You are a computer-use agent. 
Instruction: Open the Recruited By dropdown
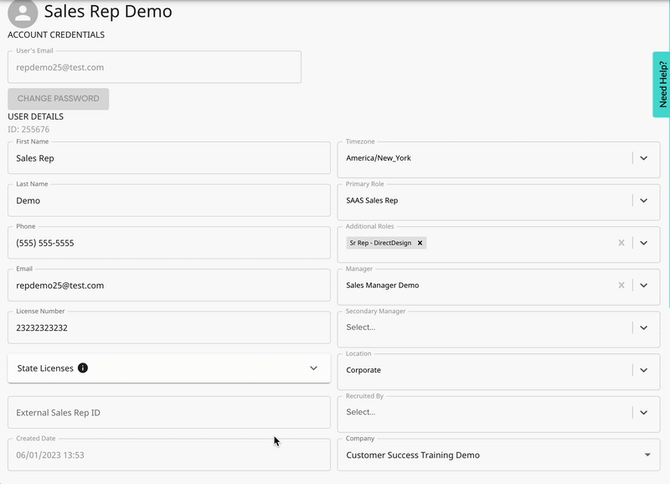644,412
